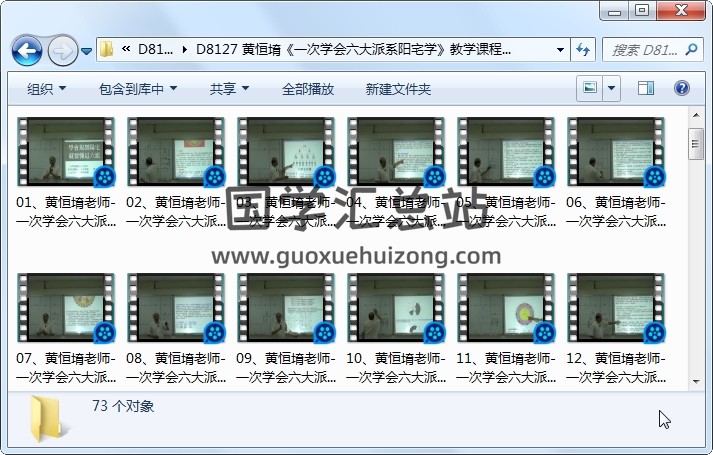Toggle the preview pane
Image resolution: width=713 pixels, height=455 pixels.
pos(646,88)
